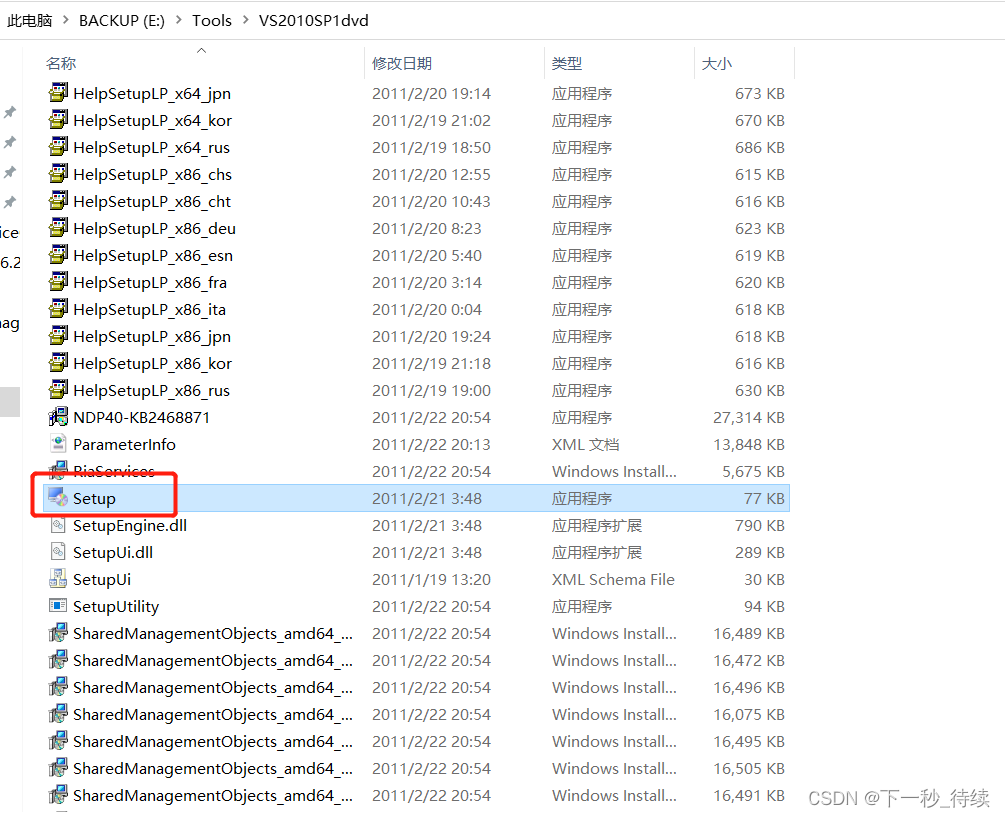Click the 13,848 KB size value
1005x817 pixels.
click(749, 444)
